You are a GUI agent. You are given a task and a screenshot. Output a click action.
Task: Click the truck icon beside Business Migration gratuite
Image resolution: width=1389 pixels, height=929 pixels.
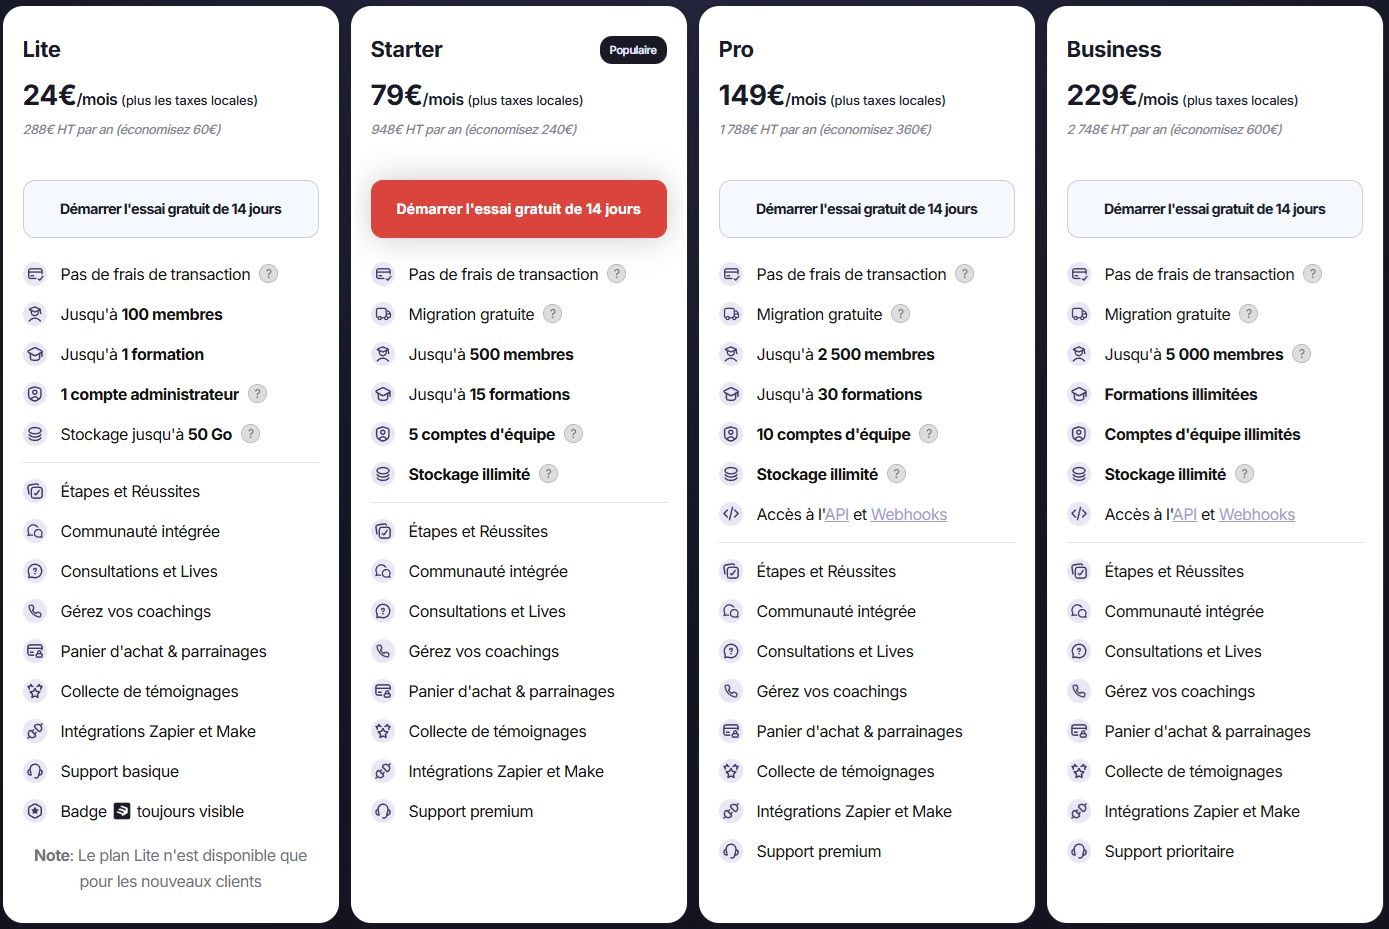pyautogui.click(x=1079, y=314)
